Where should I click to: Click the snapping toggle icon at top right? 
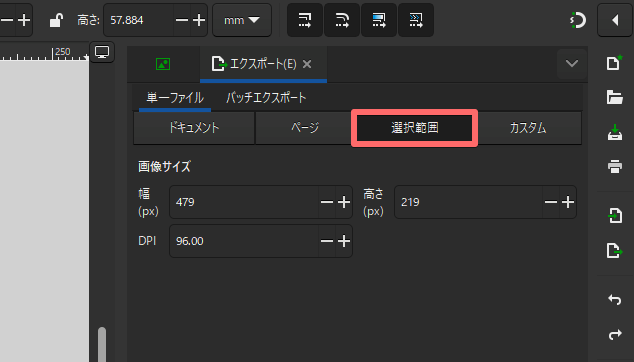(578, 20)
